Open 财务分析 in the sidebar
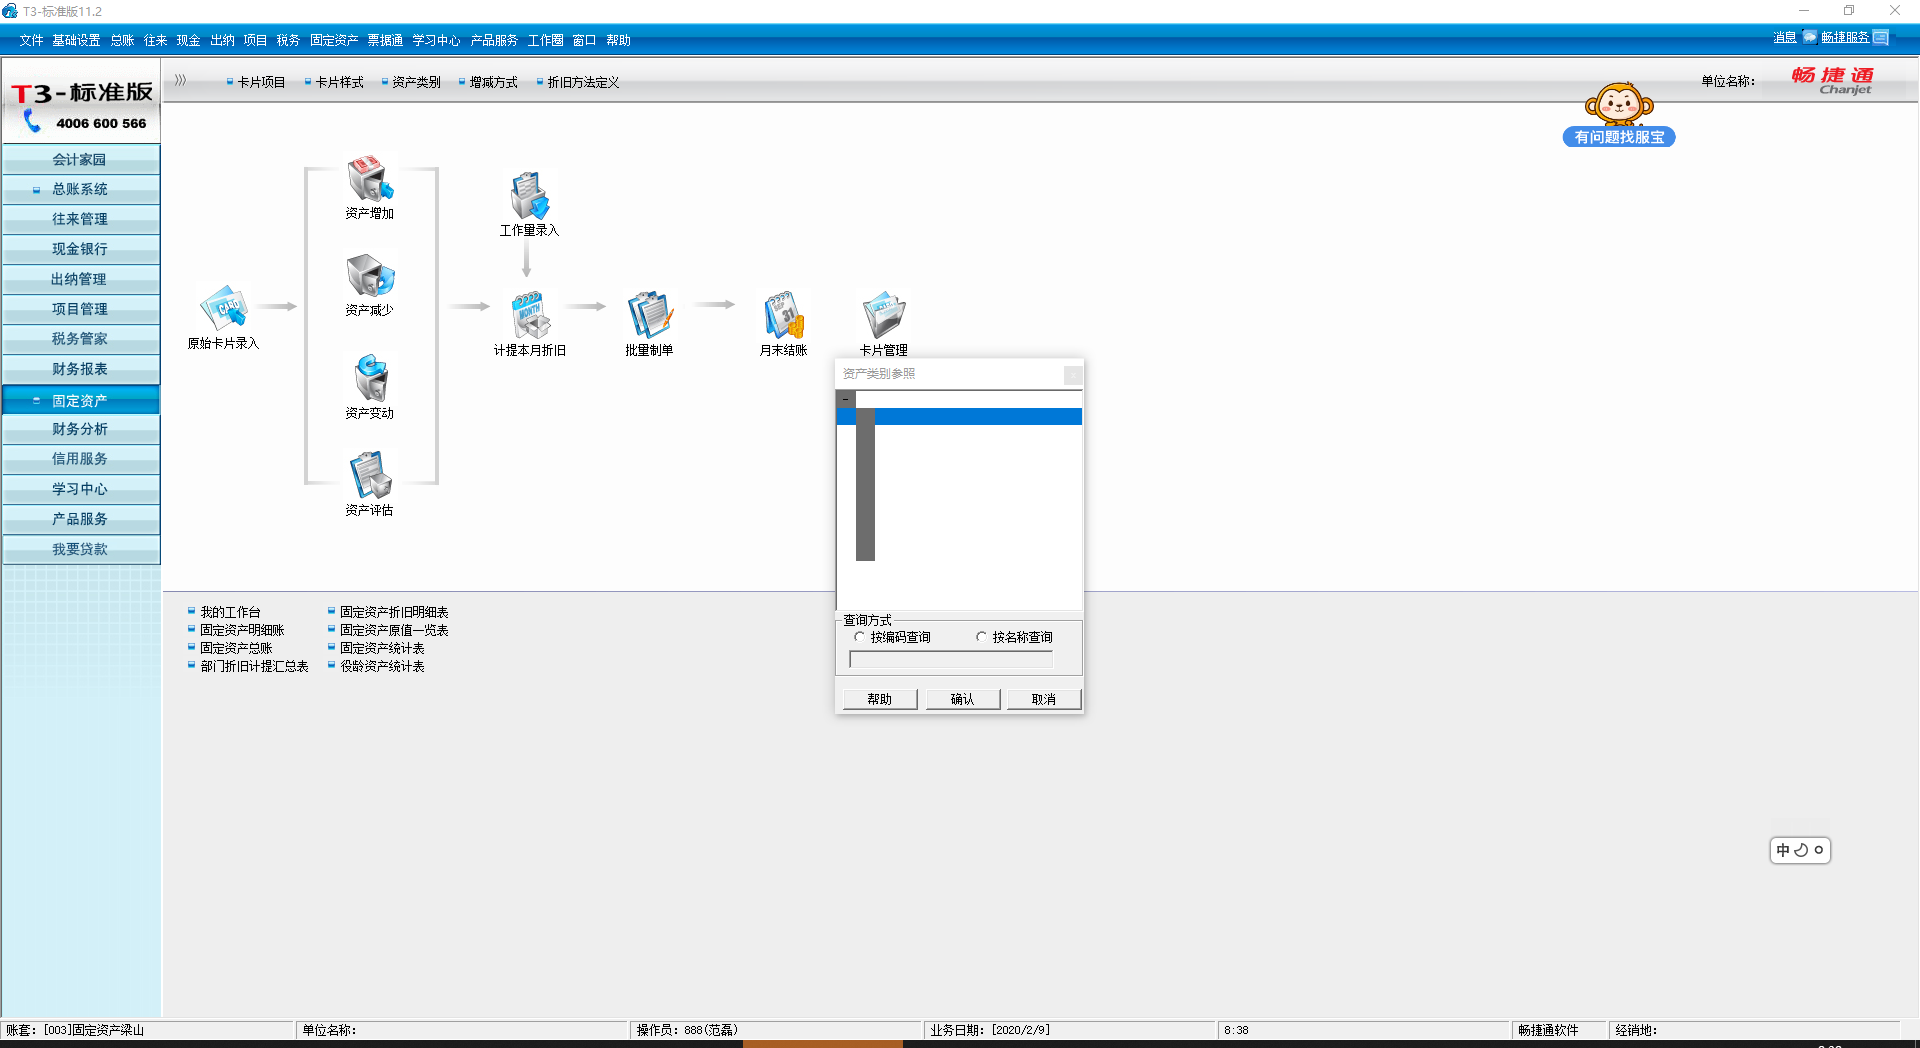1920x1048 pixels. (x=81, y=429)
